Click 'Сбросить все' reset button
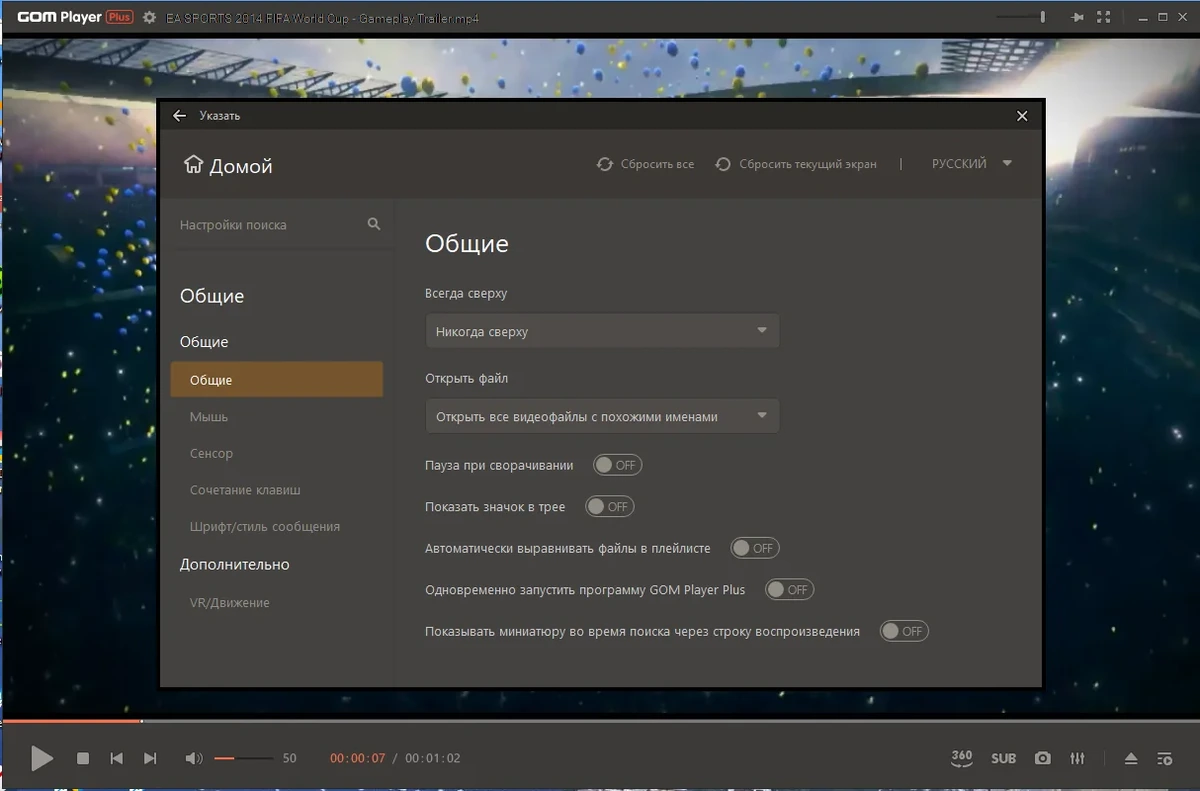 pos(645,164)
